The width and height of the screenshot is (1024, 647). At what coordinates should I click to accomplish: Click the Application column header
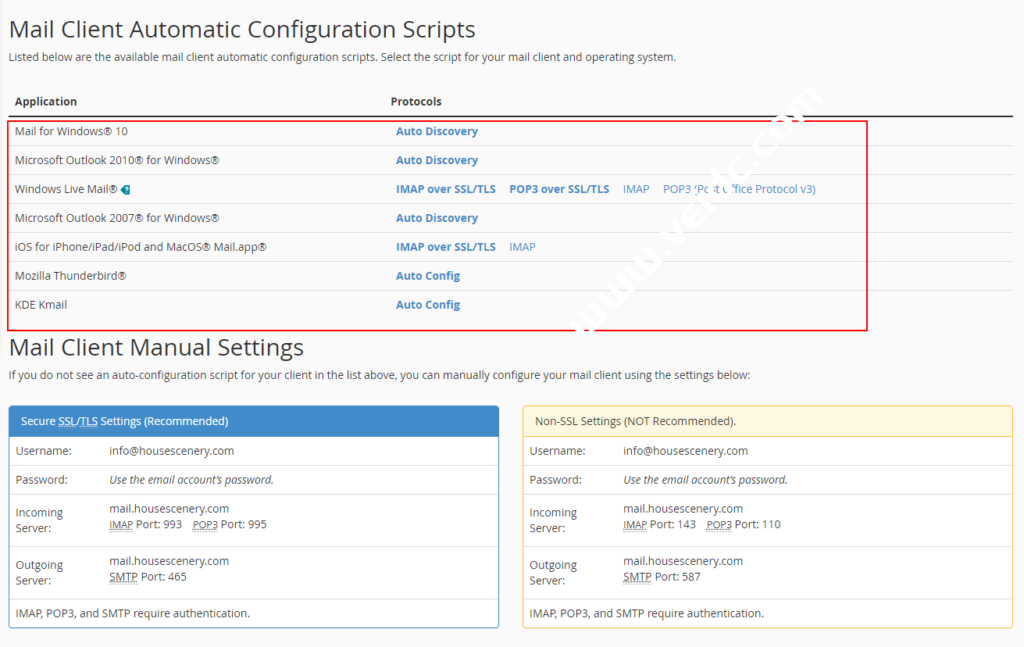tap(46, 102)
